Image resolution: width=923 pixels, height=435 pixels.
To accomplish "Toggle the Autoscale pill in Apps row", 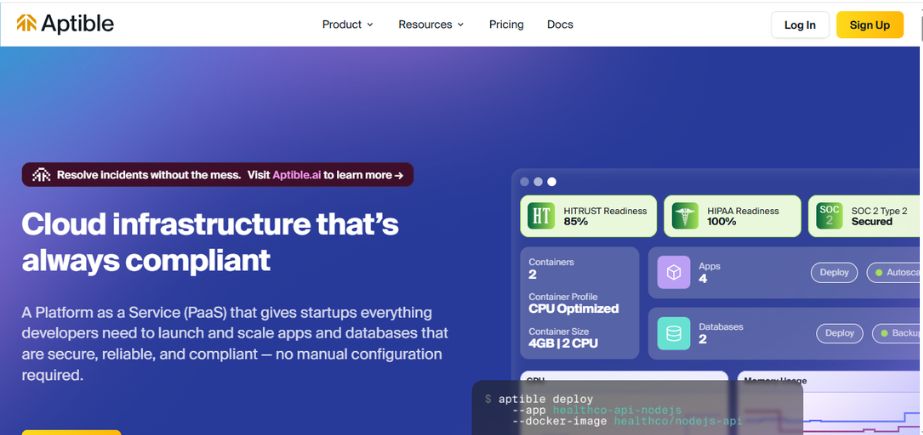I will [894, 273].
